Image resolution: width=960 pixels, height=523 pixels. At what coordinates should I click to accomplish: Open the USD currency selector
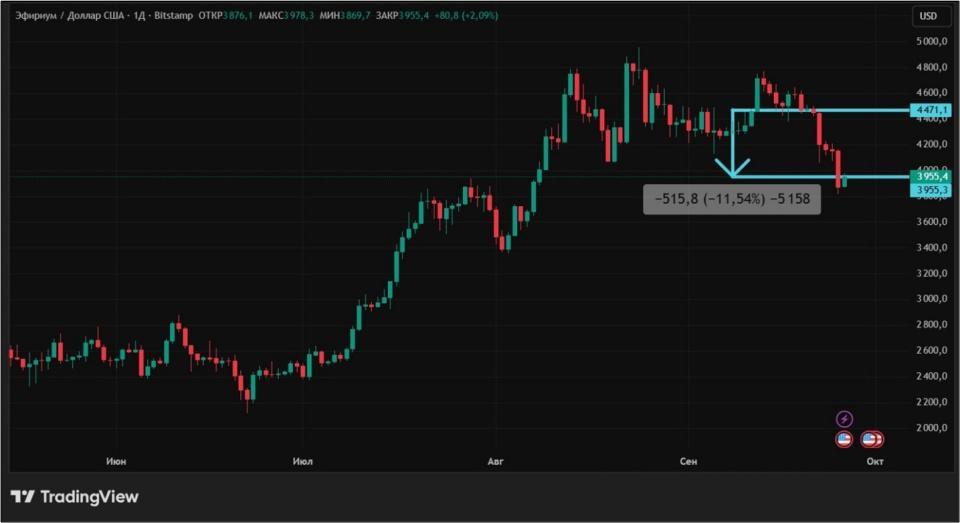click(x=928, y=16)
